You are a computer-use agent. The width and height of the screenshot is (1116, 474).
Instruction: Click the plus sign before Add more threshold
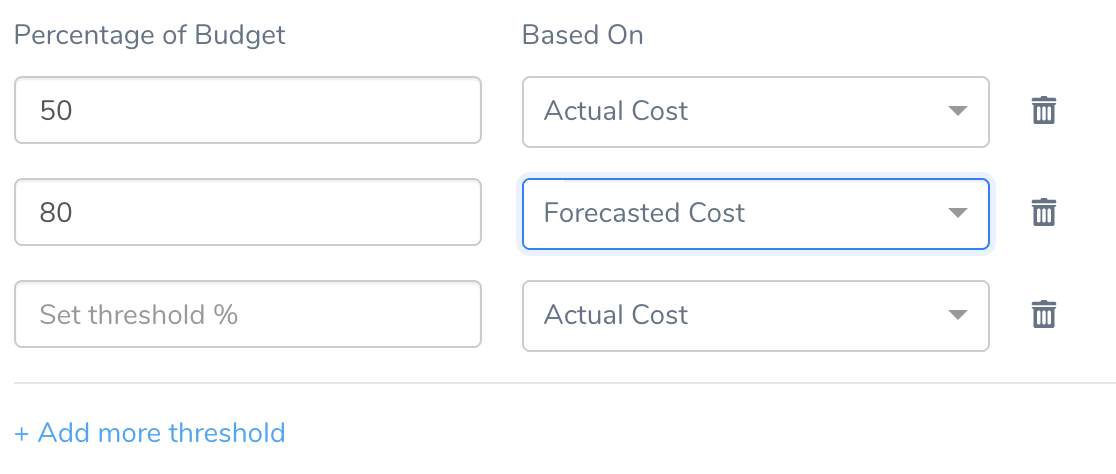pos(21,433)
